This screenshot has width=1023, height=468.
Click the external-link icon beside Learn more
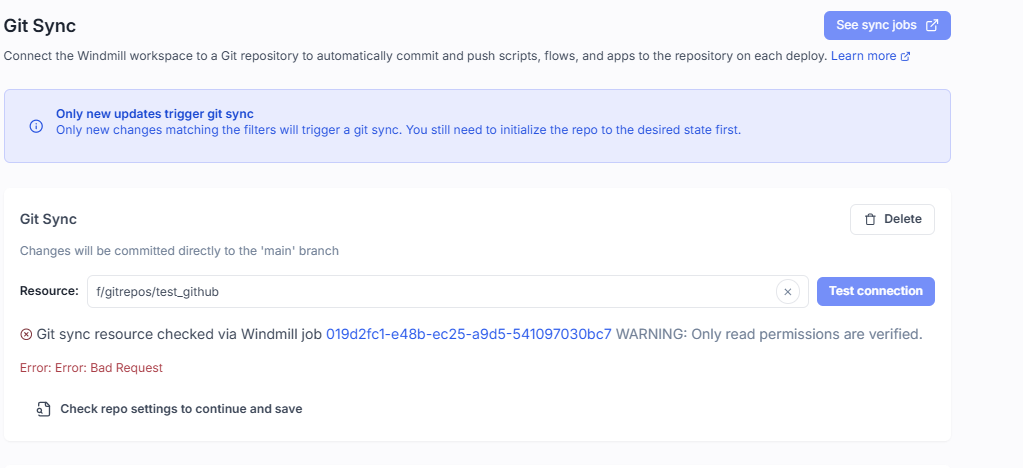click(x=906, y=57)
